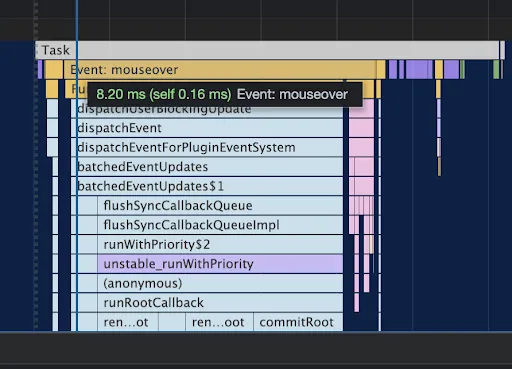Click the batchedEventUpdates frame
The height and width of the screenshot is (369, 512).
point(207,167)
